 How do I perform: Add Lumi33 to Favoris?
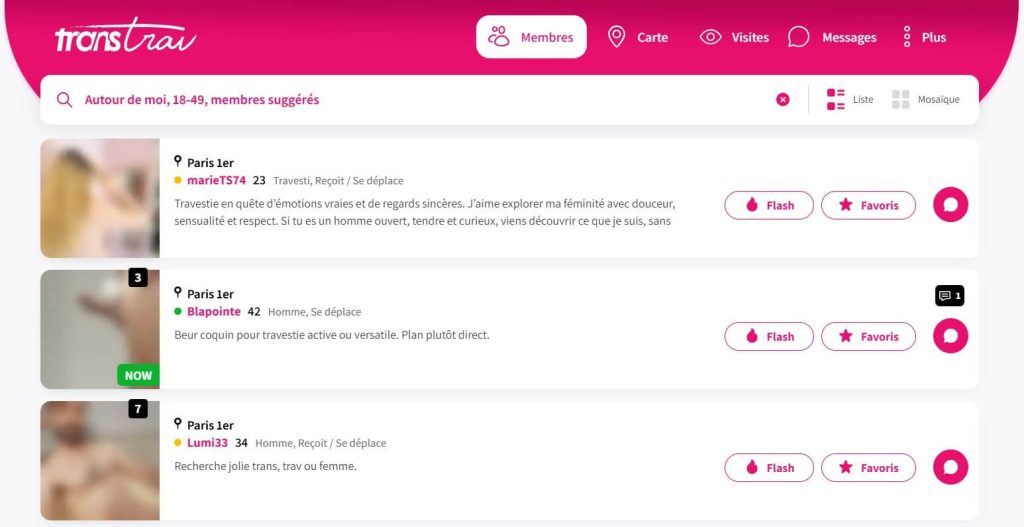pos(868,467)
